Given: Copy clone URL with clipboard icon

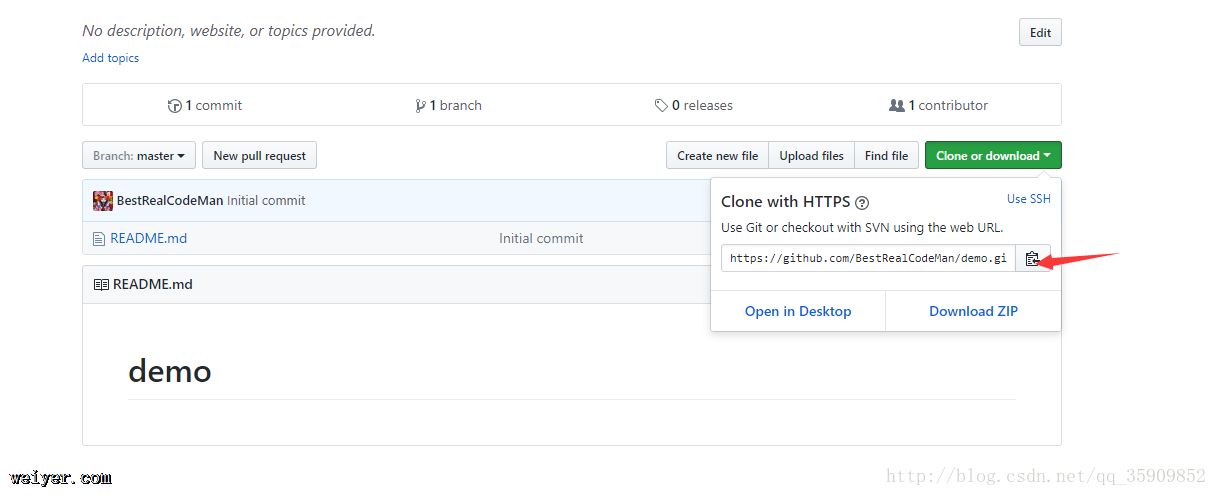Looking at the screenshot, I should click(1033, 258).
